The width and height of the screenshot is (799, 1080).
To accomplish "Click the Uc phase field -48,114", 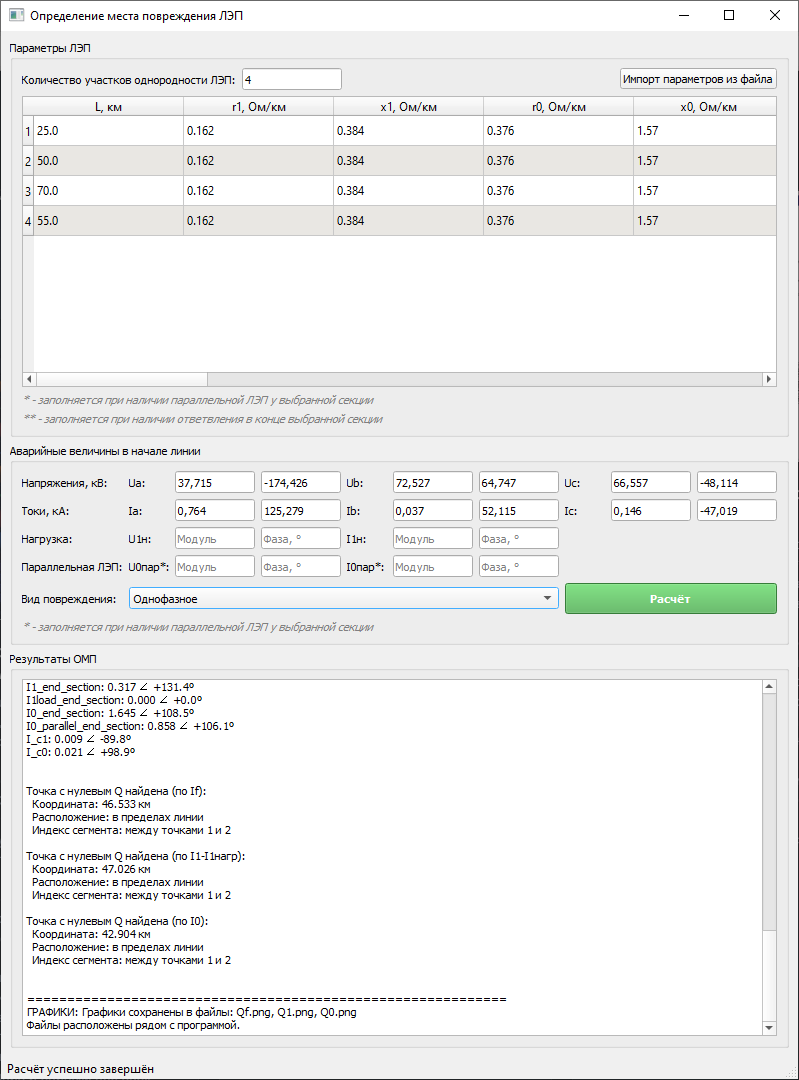I will (x=737, y=483).
